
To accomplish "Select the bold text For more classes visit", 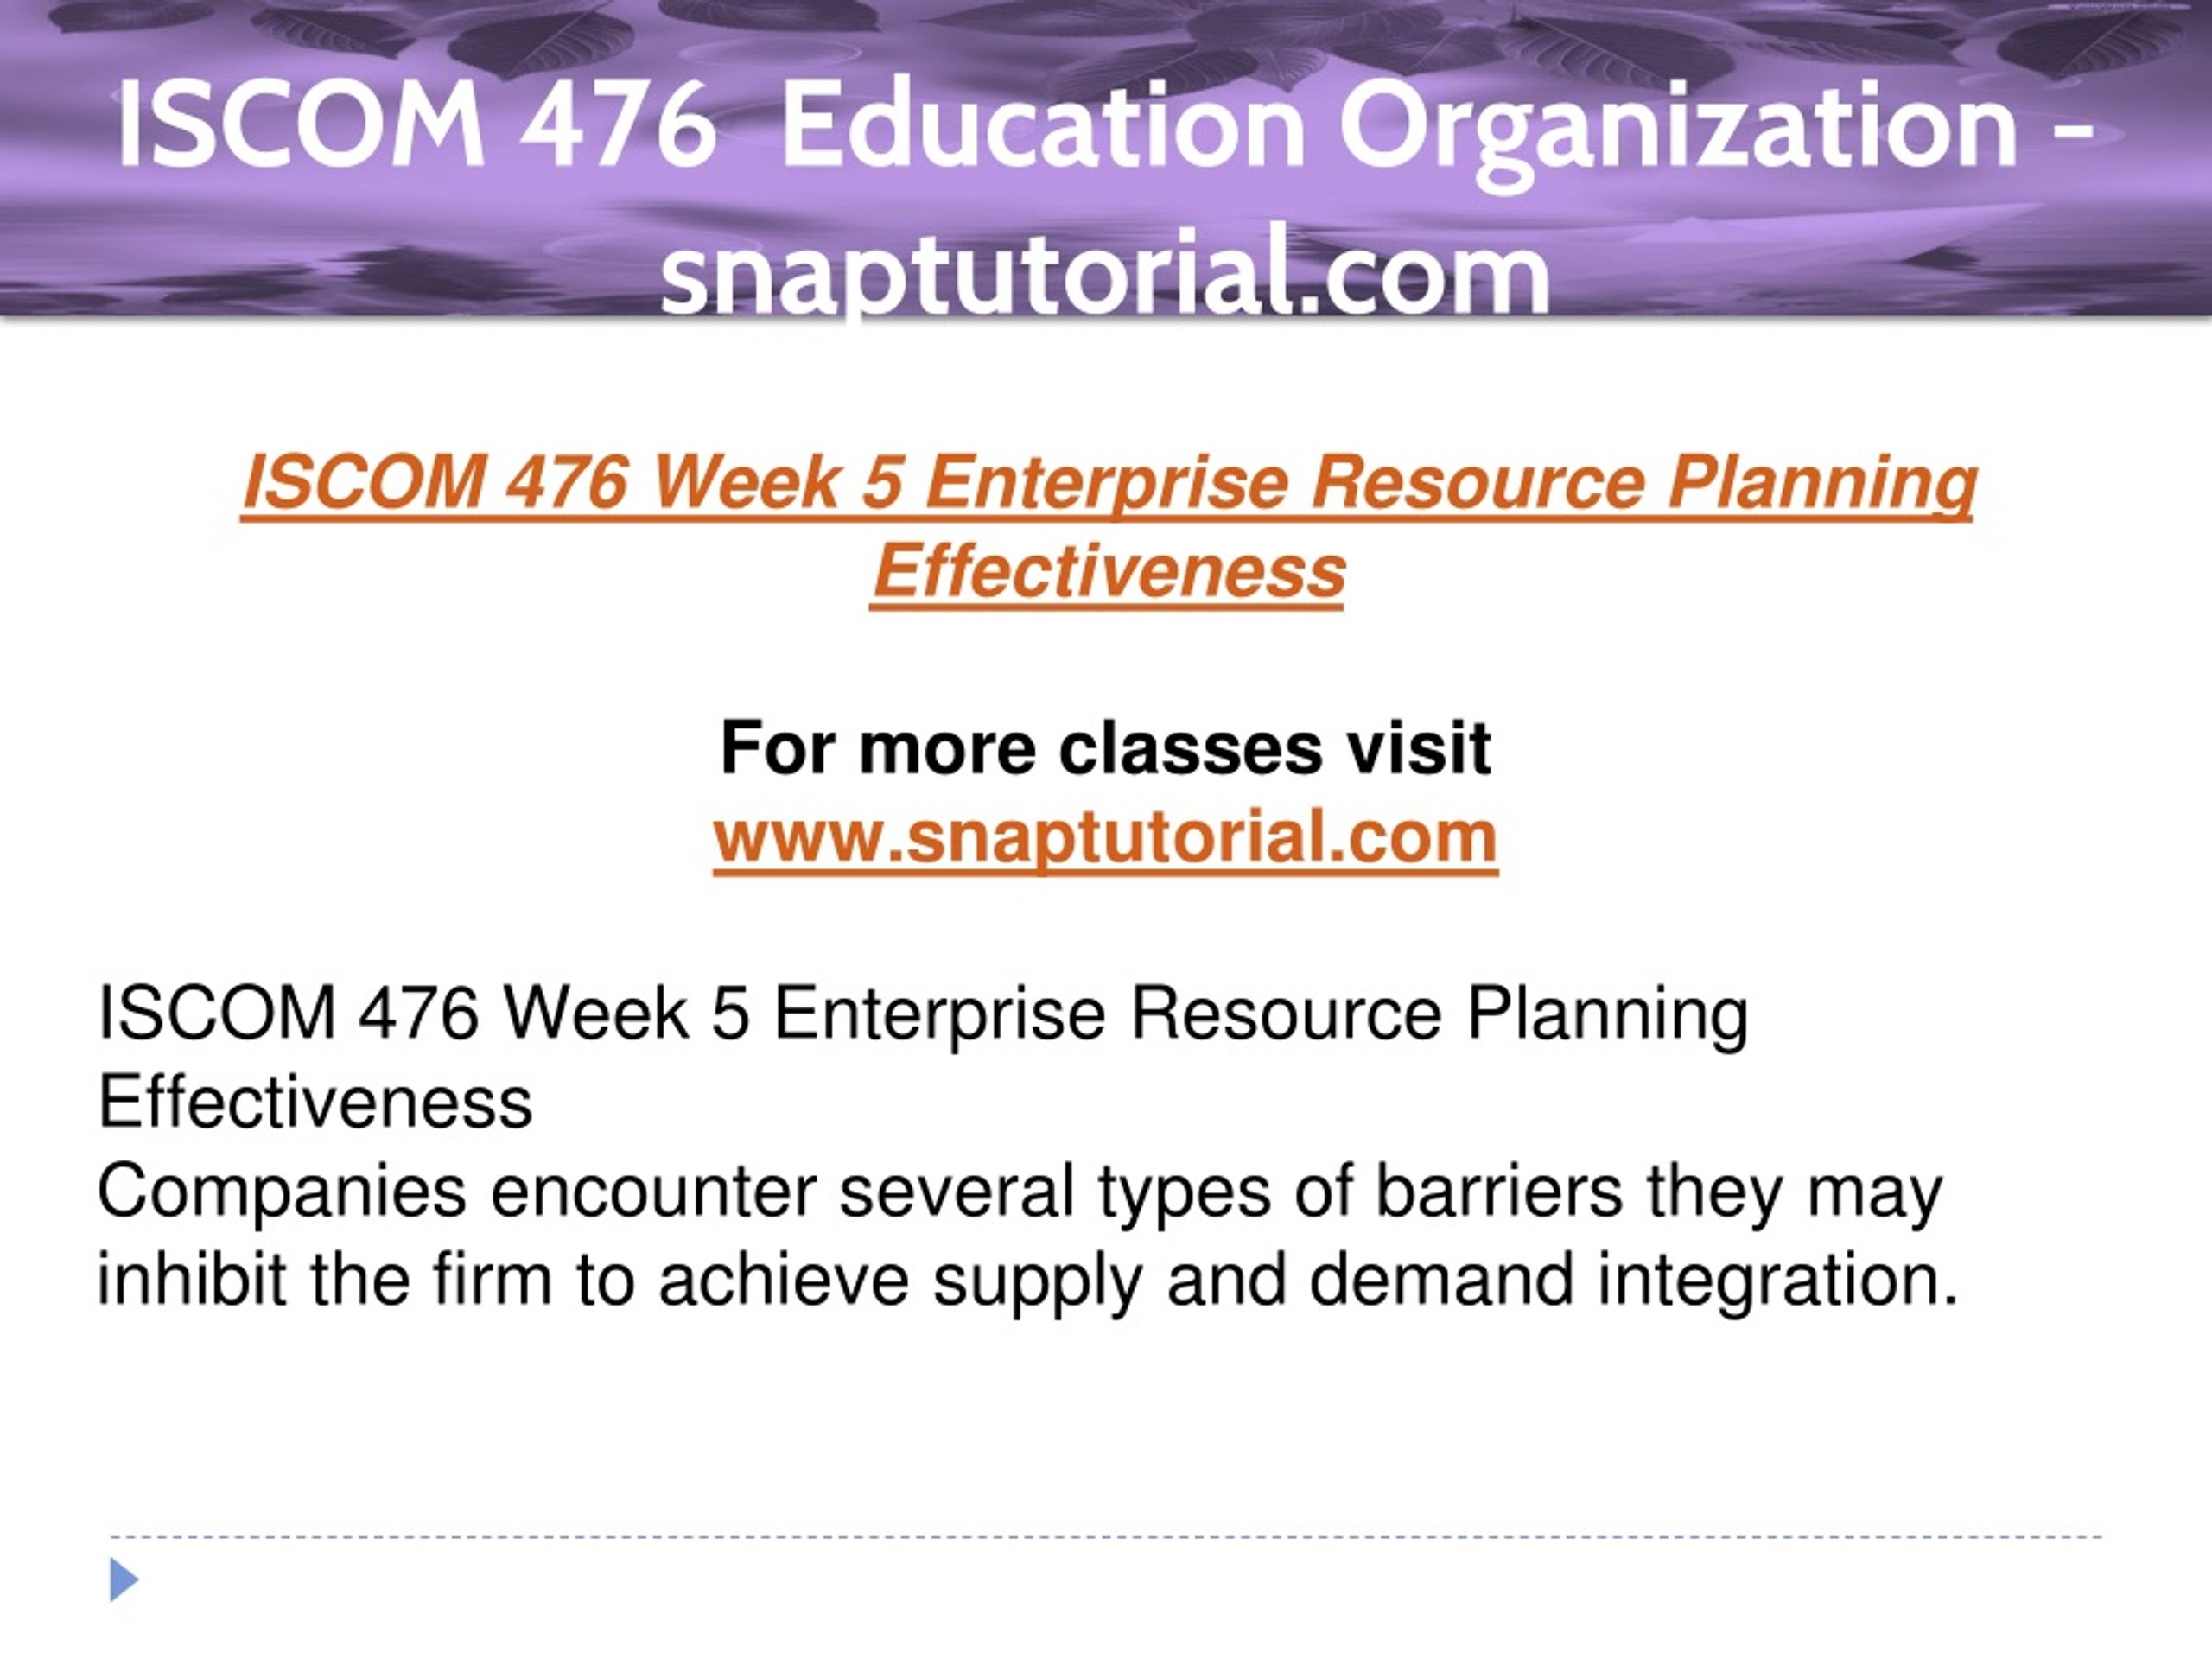I will (x=1105, y=748).
